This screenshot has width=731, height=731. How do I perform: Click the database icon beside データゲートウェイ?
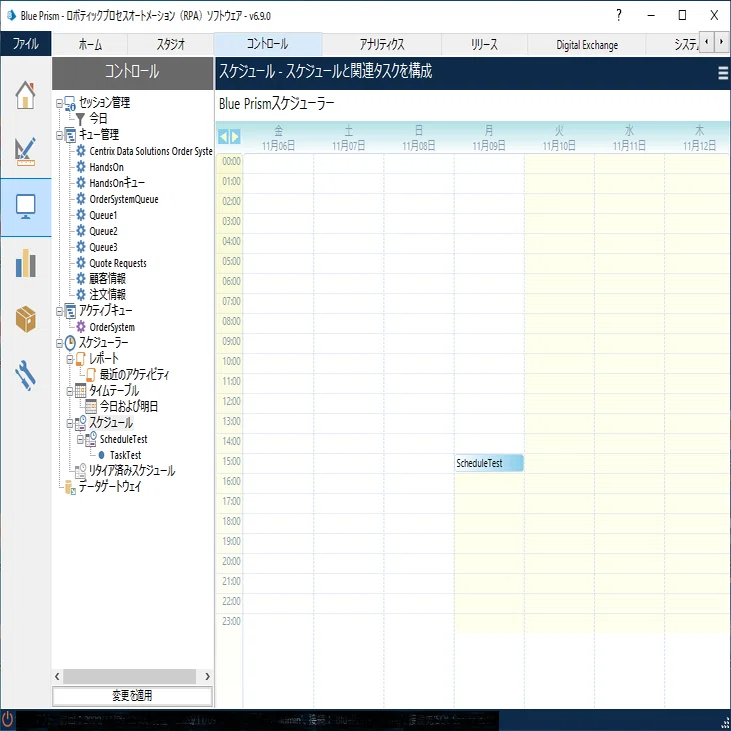pos(70,487)
